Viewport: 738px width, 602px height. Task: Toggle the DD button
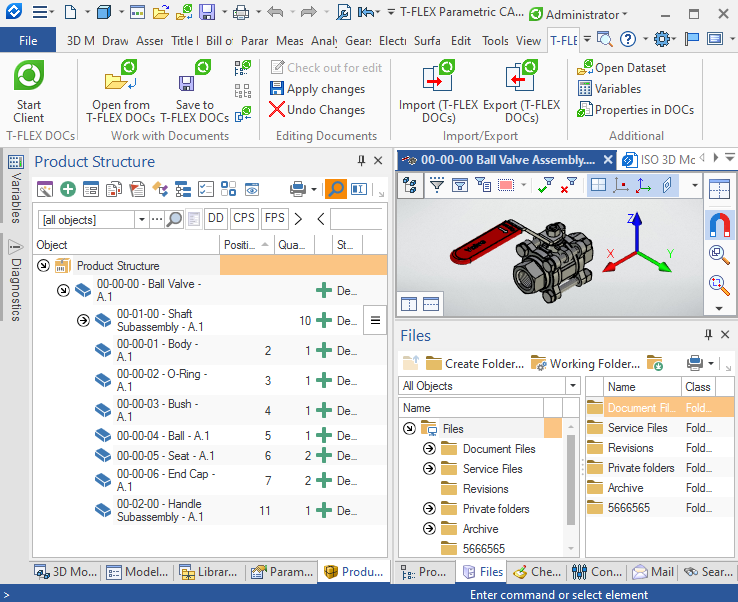216,218
